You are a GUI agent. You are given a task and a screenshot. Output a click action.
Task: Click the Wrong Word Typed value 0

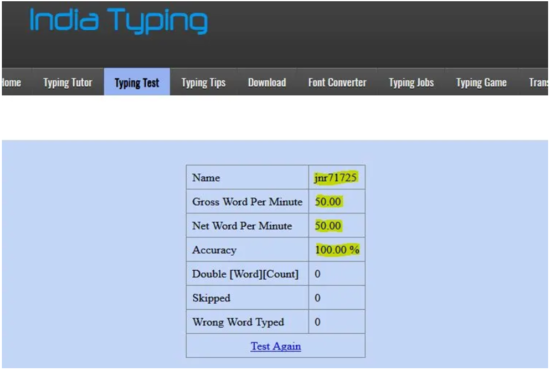[x=317, y=322]
